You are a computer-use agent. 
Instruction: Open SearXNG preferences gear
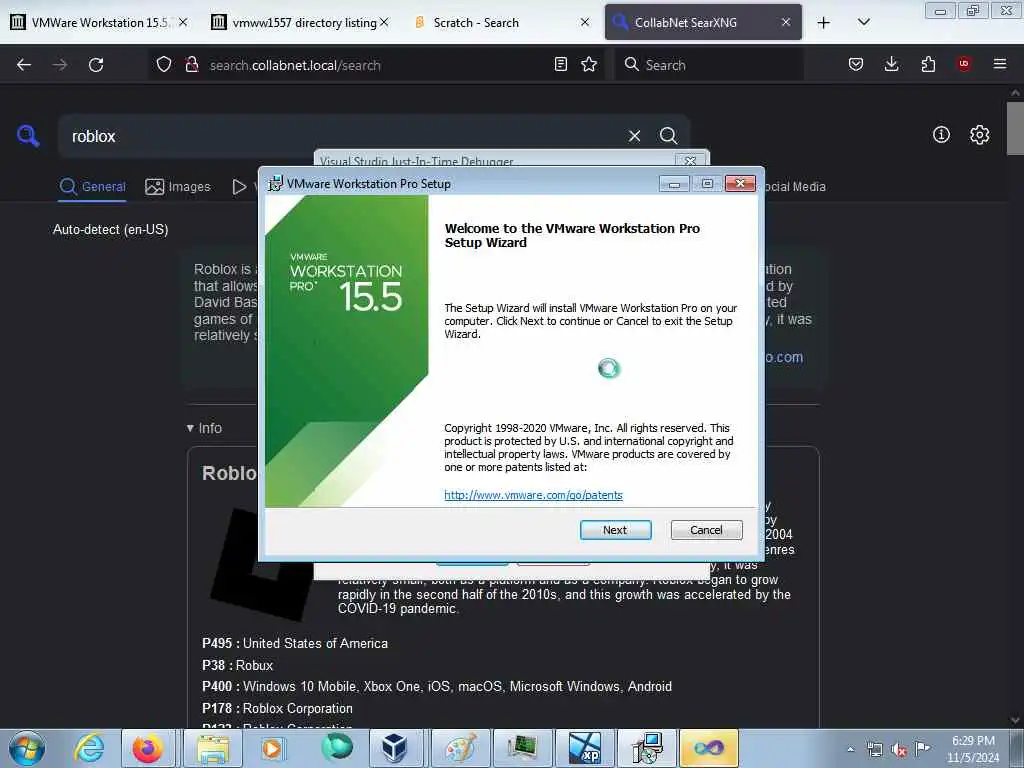coord(979,135)
